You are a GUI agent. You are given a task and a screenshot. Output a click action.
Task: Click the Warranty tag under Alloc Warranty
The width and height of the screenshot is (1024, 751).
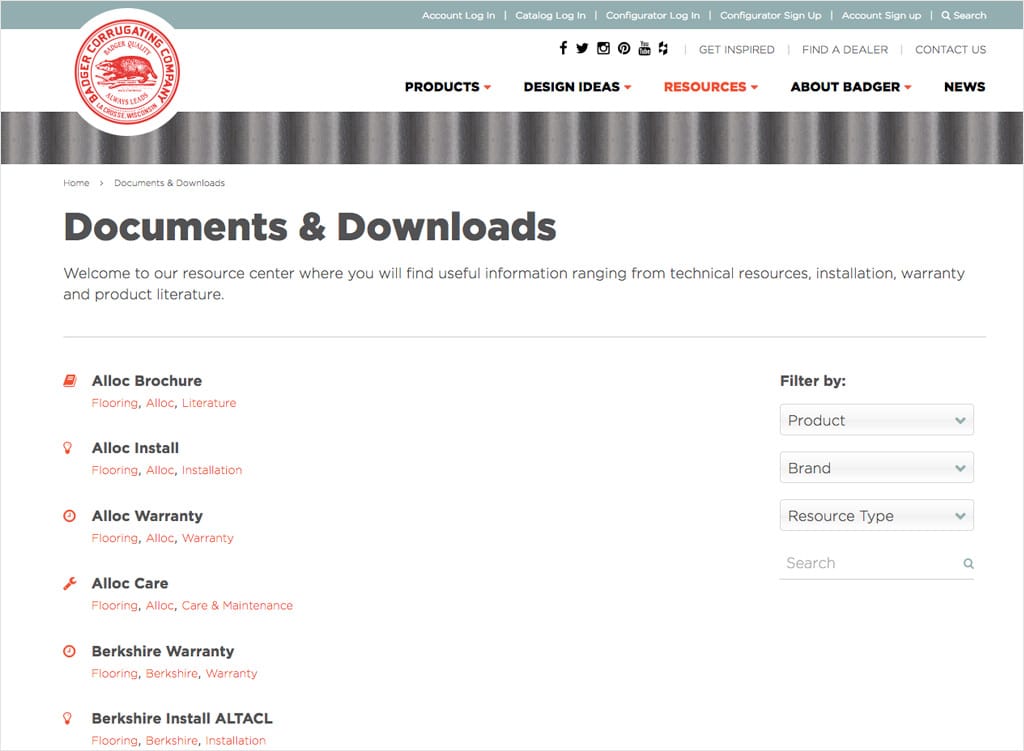pyautogui.click(x=208, y=538)
